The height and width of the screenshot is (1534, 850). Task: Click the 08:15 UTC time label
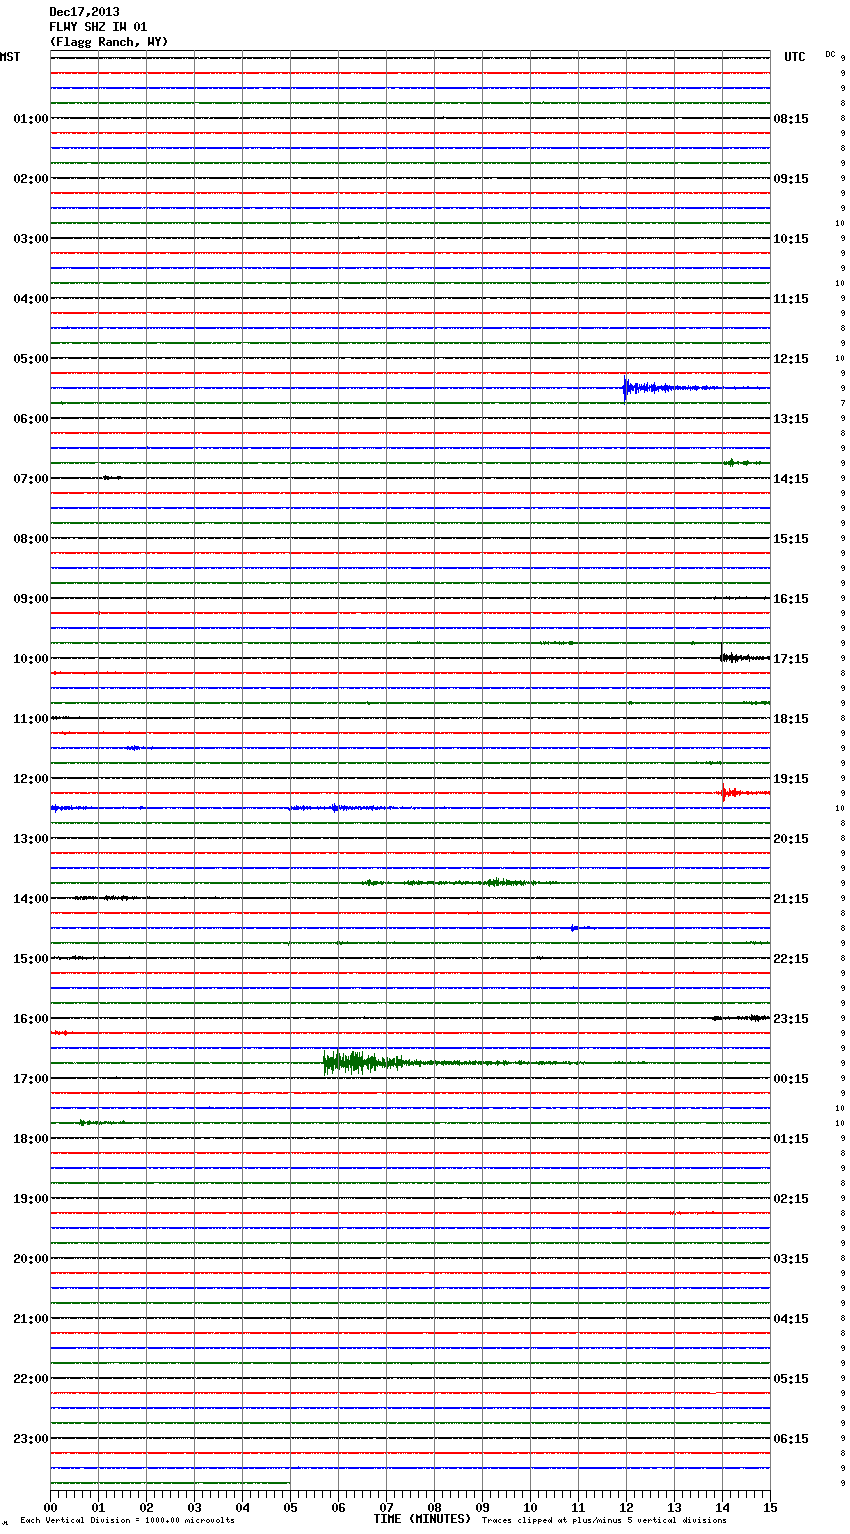pyautogui.click(x=791, y=119)
